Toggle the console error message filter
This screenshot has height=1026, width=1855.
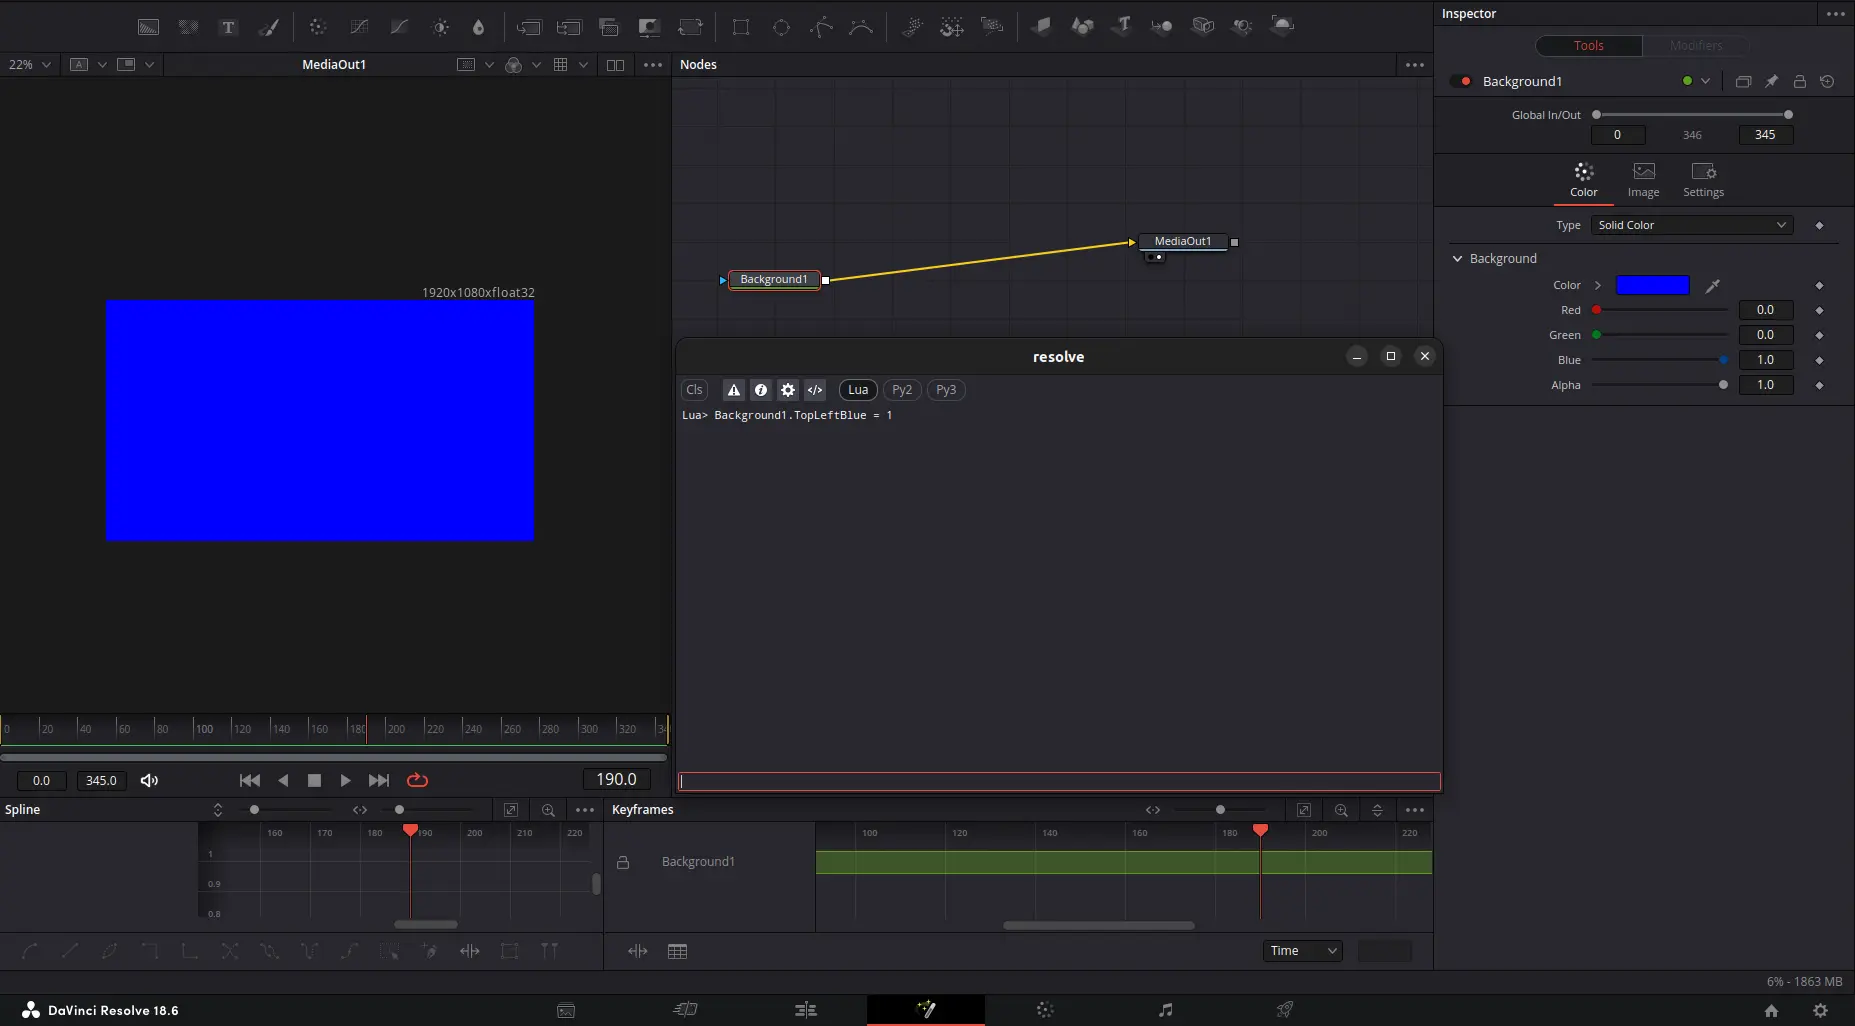click(x=734, y=390)
